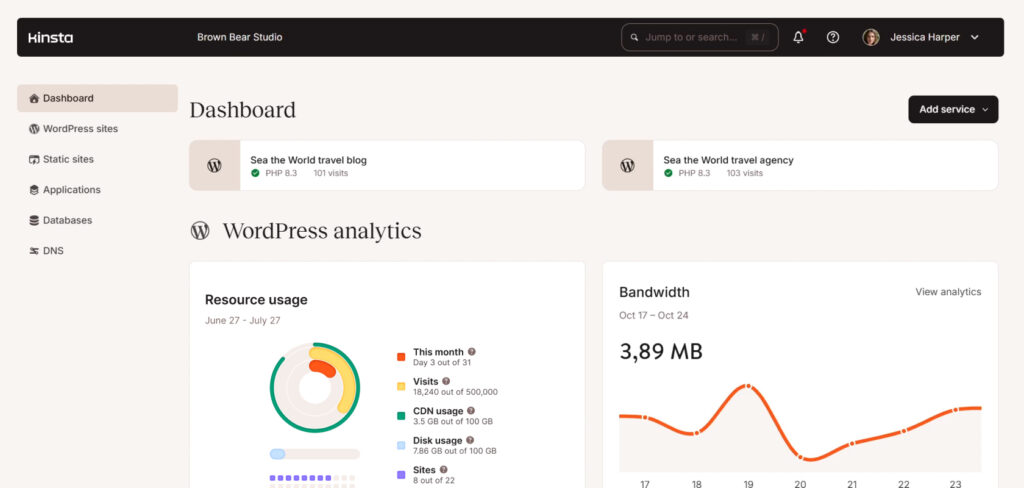The width and height of the screenshot is (1024, 488).
Task: Open the Brown Bear Studio company switcher
Action: (x=240, y=37)
